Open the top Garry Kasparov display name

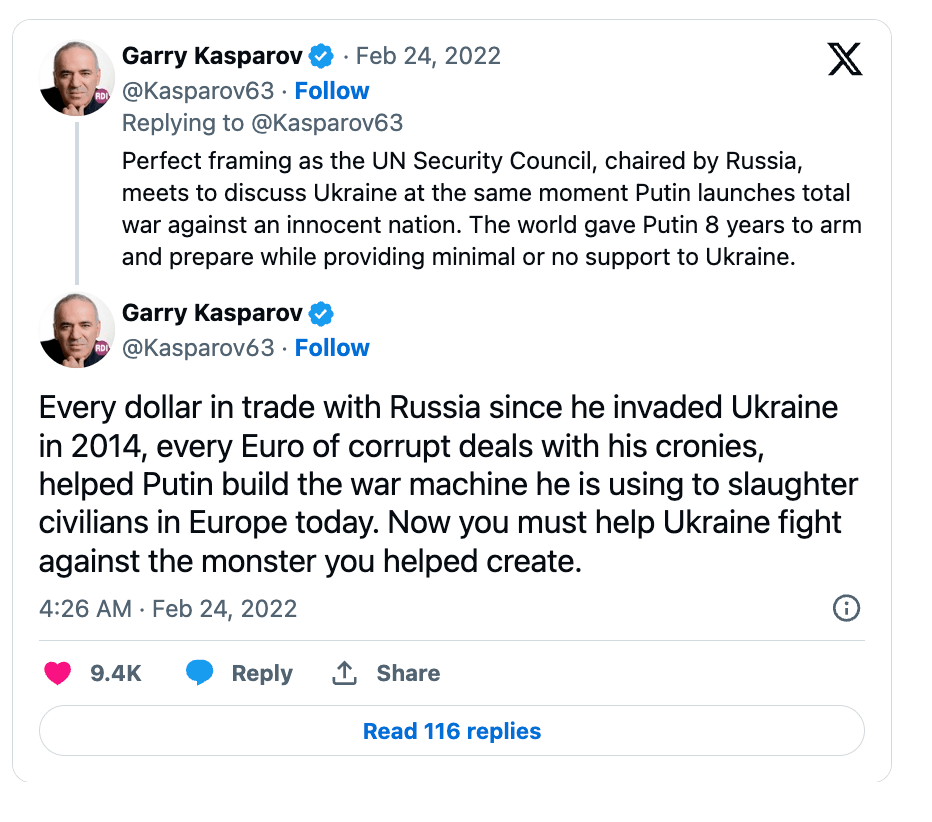(212, 55)
